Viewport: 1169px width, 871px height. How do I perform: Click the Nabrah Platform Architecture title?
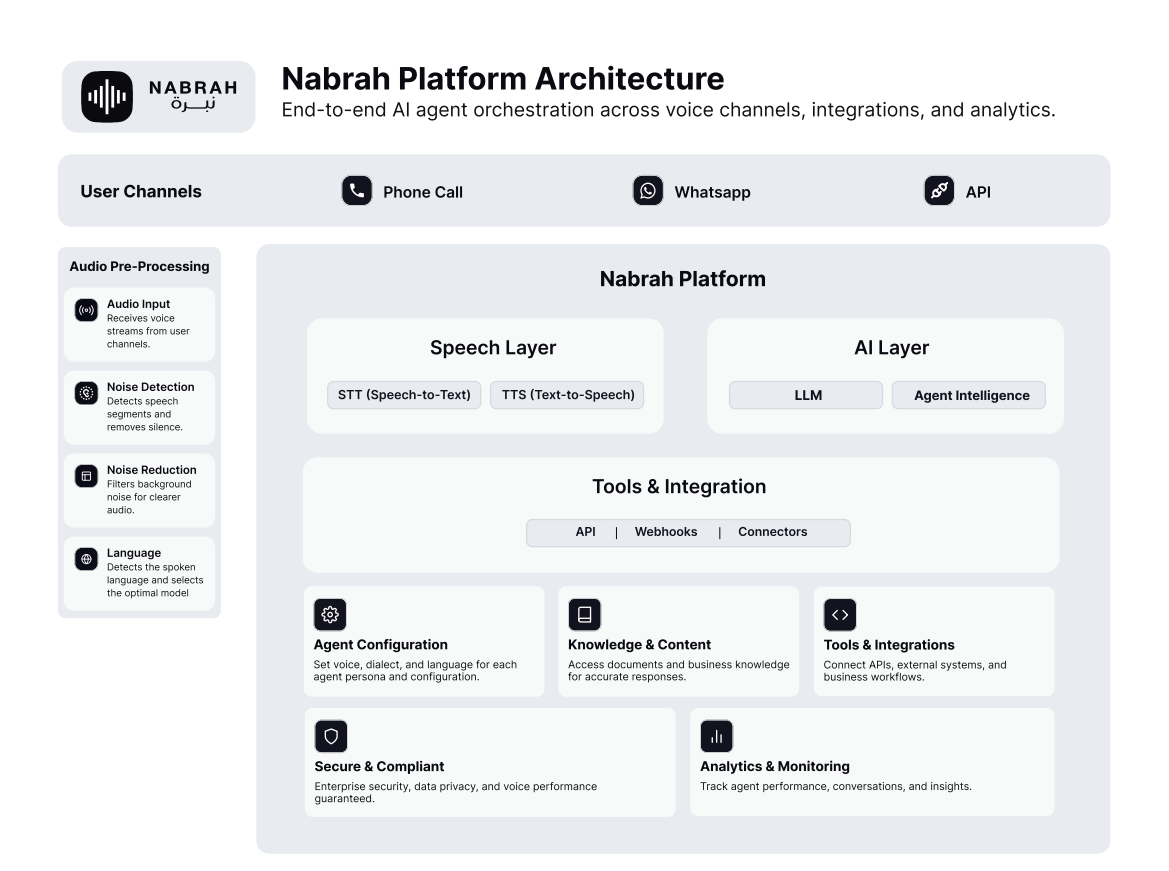pyautogui.click(x=502, y=78)
